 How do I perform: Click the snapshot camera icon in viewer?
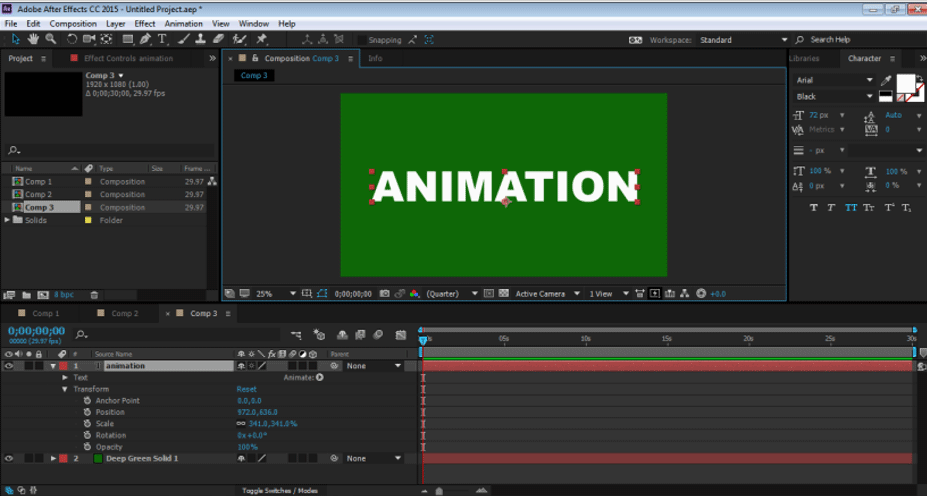[x=384, y=293]
